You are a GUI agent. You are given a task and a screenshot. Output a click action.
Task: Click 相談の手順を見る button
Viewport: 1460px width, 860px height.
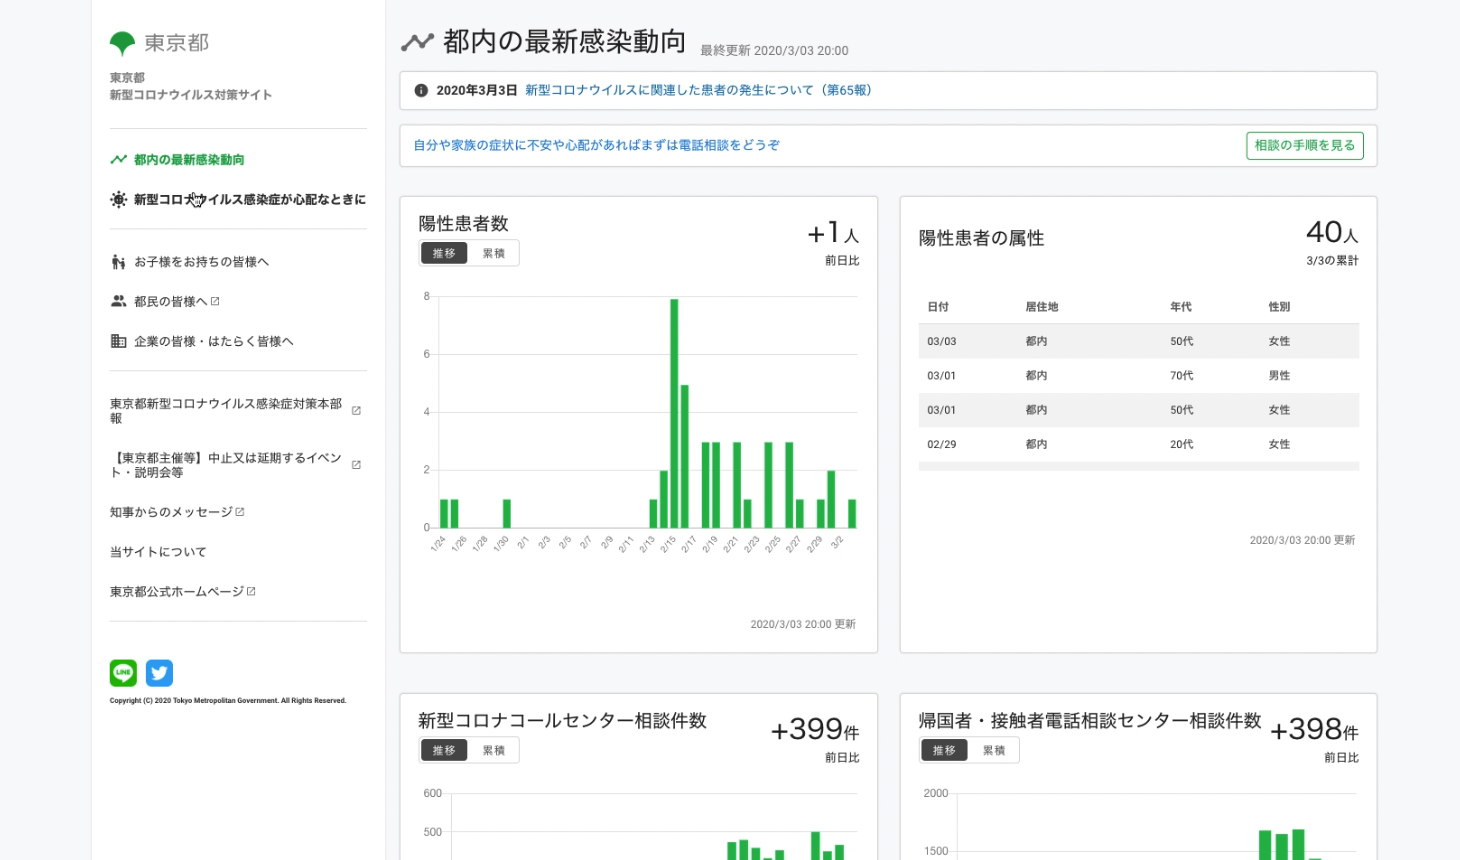pyautogui.click(x=1305, y=145)
